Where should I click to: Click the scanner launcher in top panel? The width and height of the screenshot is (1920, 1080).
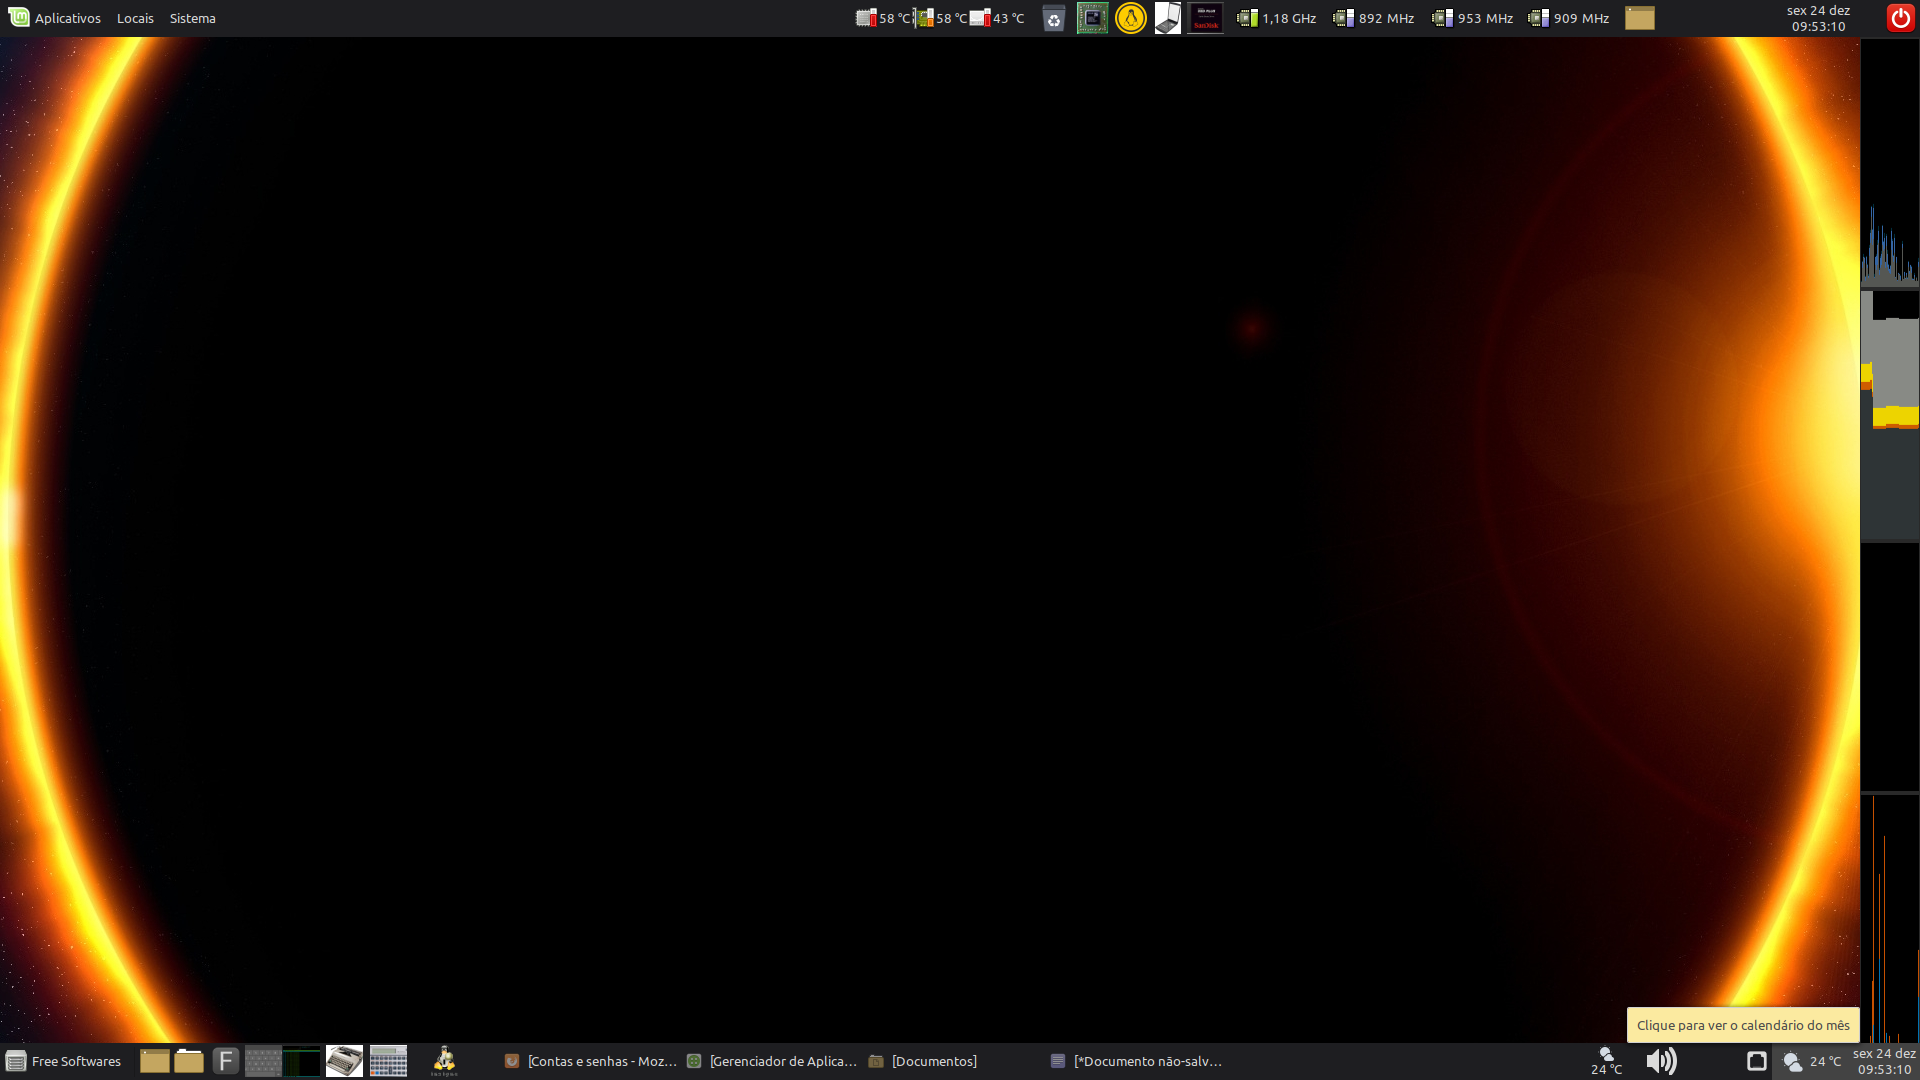1167,18
